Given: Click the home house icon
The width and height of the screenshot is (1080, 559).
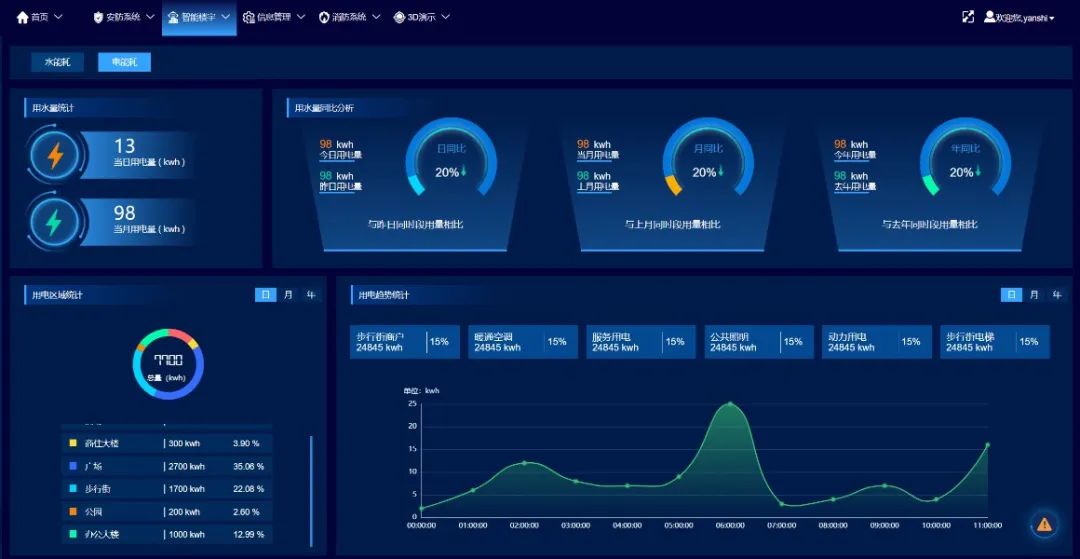Looking at the screenshot, I should 23,17.
